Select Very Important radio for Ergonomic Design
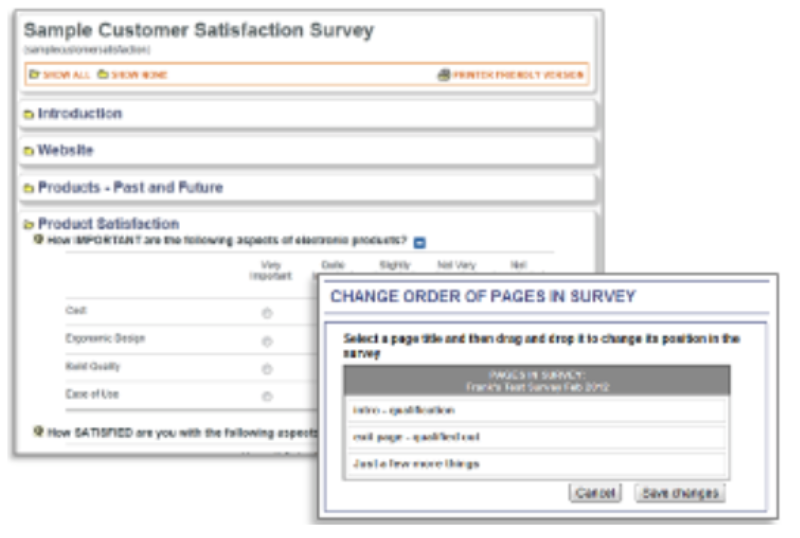The height and width of the screenshot is (538, 800). coord(267,341)
